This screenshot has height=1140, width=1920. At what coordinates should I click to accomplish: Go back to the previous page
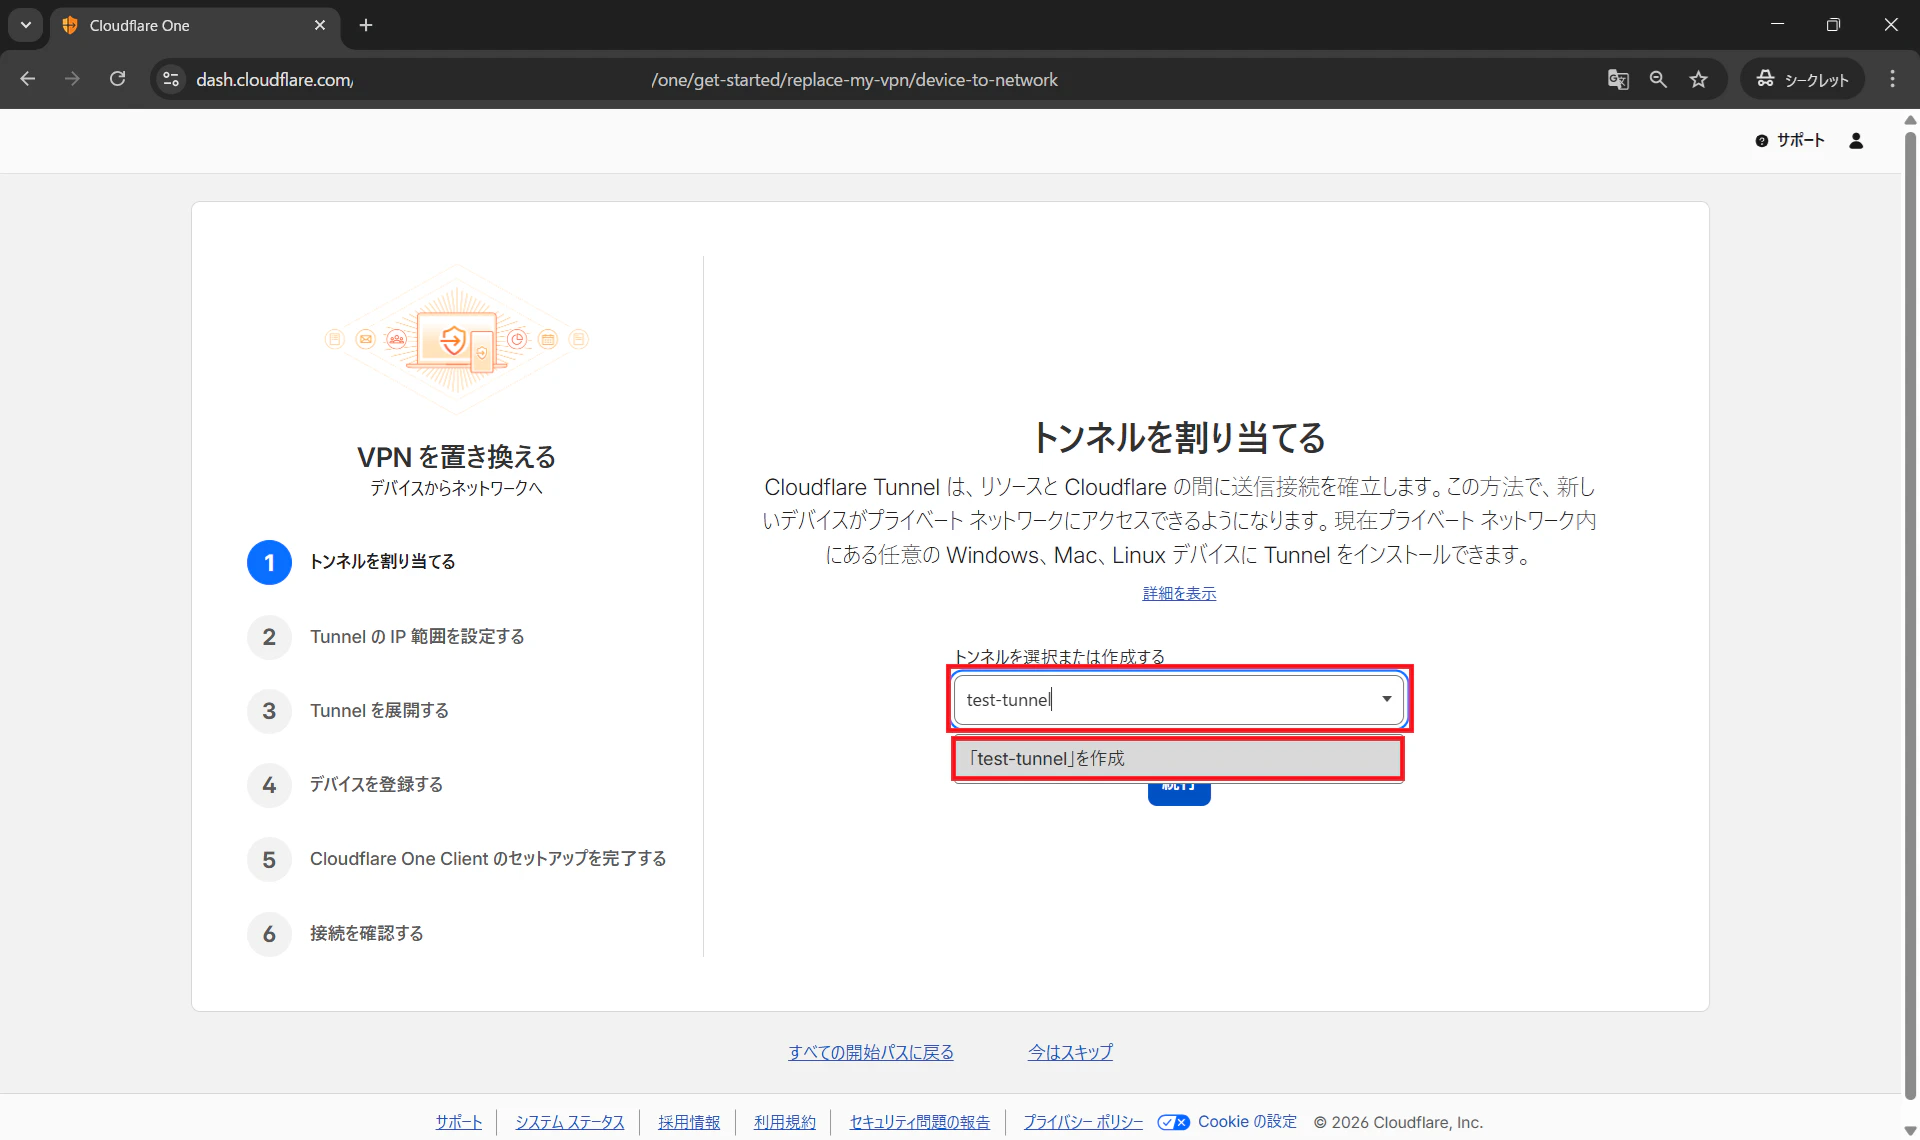[28, 79]
